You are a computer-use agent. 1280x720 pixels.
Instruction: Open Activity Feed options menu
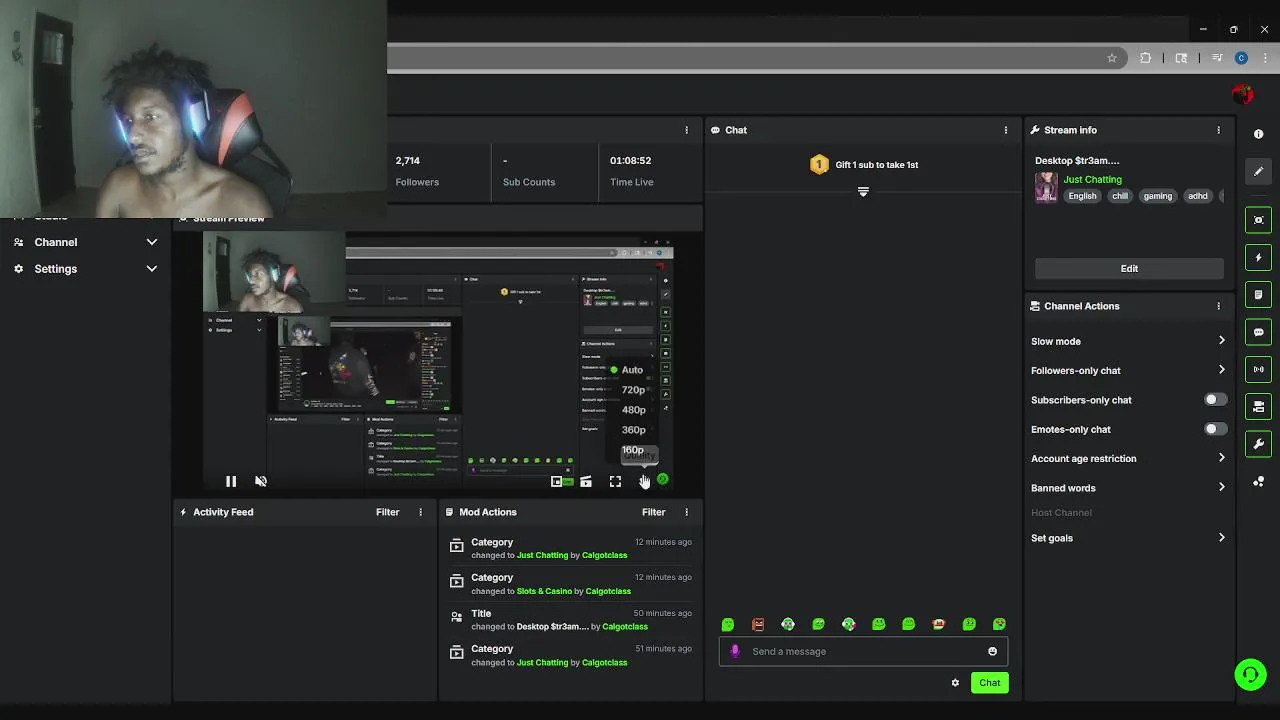point(420,512)
